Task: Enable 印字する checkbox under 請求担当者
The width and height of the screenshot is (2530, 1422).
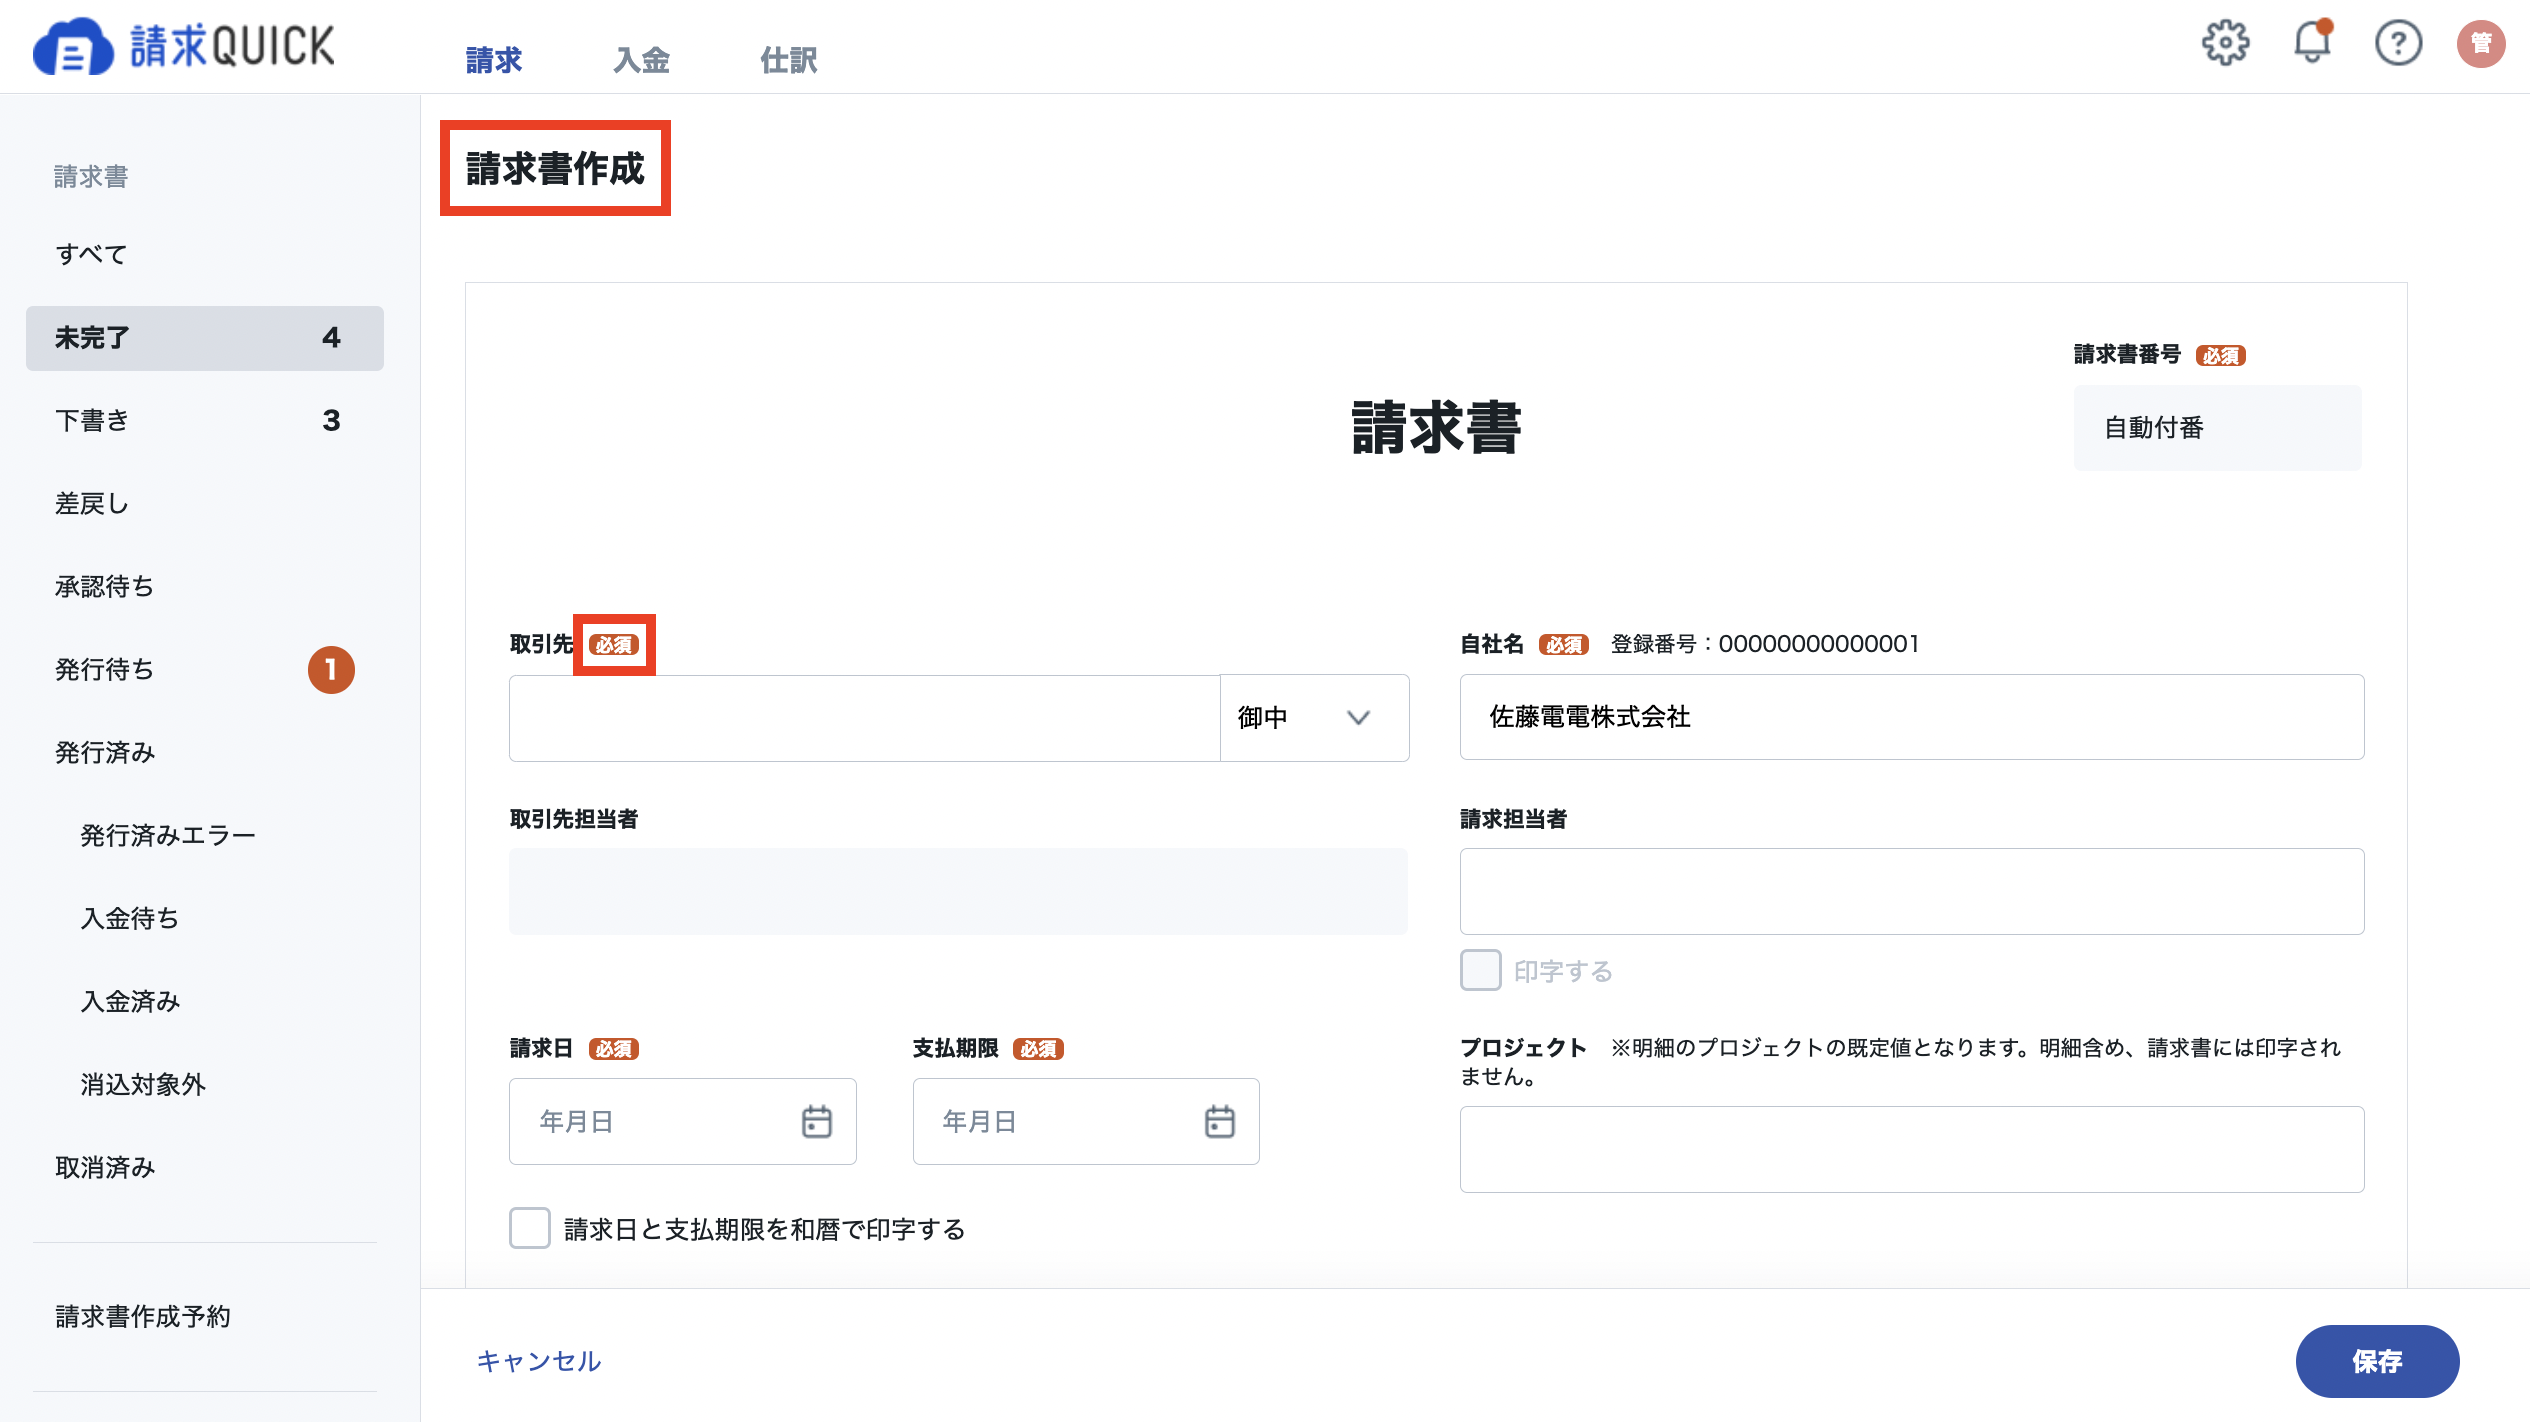Action: (x=1481, y=970)
